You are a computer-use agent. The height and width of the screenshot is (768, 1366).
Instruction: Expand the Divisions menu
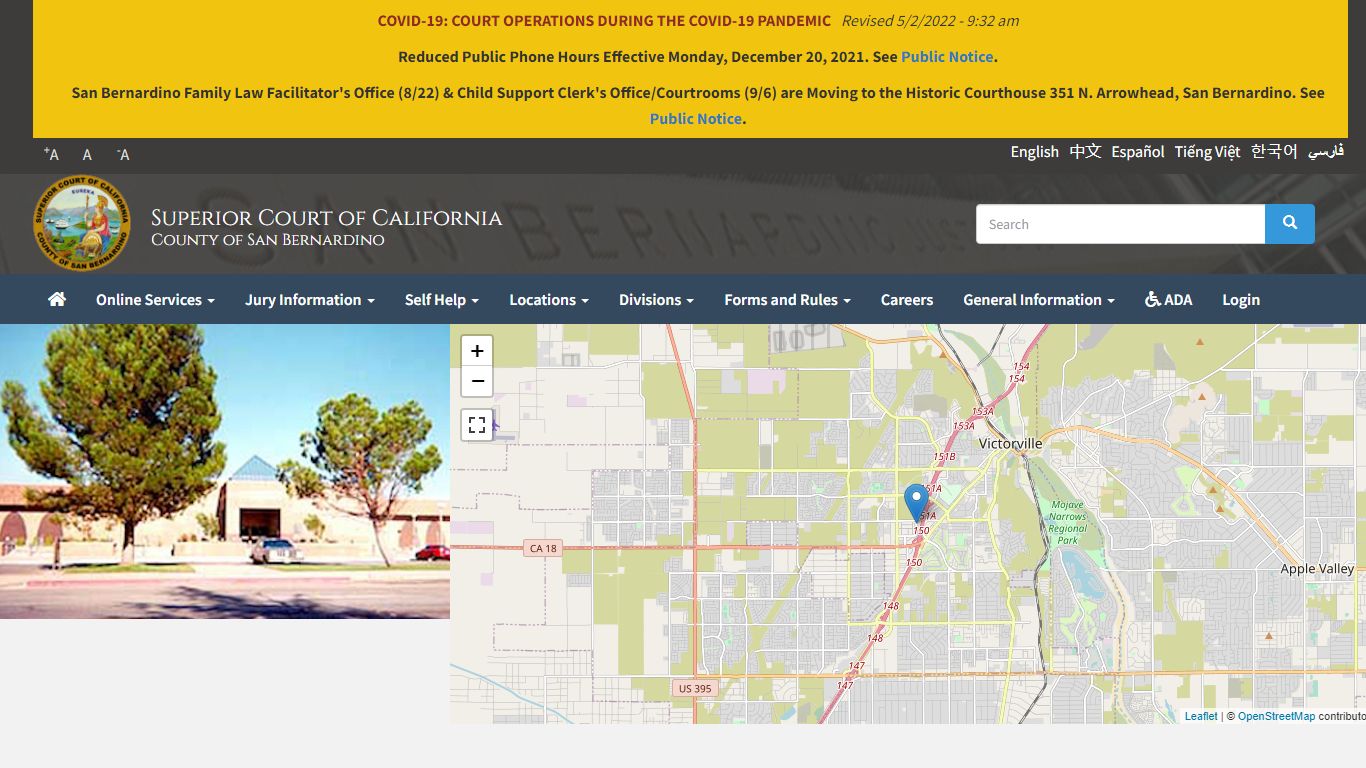(656, 300)
